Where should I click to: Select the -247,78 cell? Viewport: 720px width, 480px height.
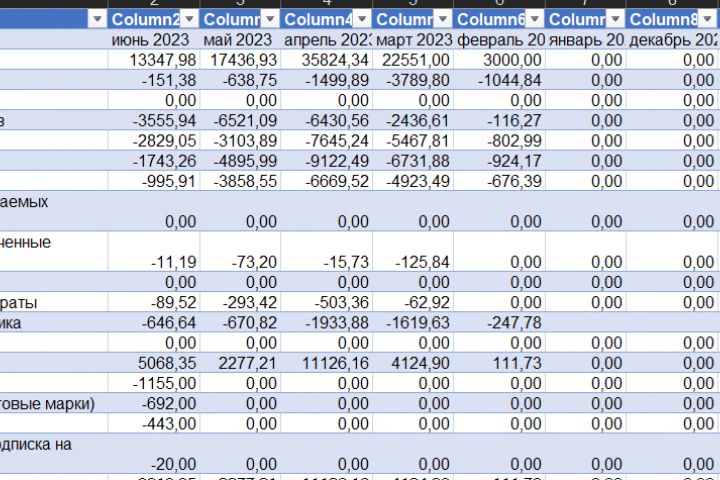(499, 322)
